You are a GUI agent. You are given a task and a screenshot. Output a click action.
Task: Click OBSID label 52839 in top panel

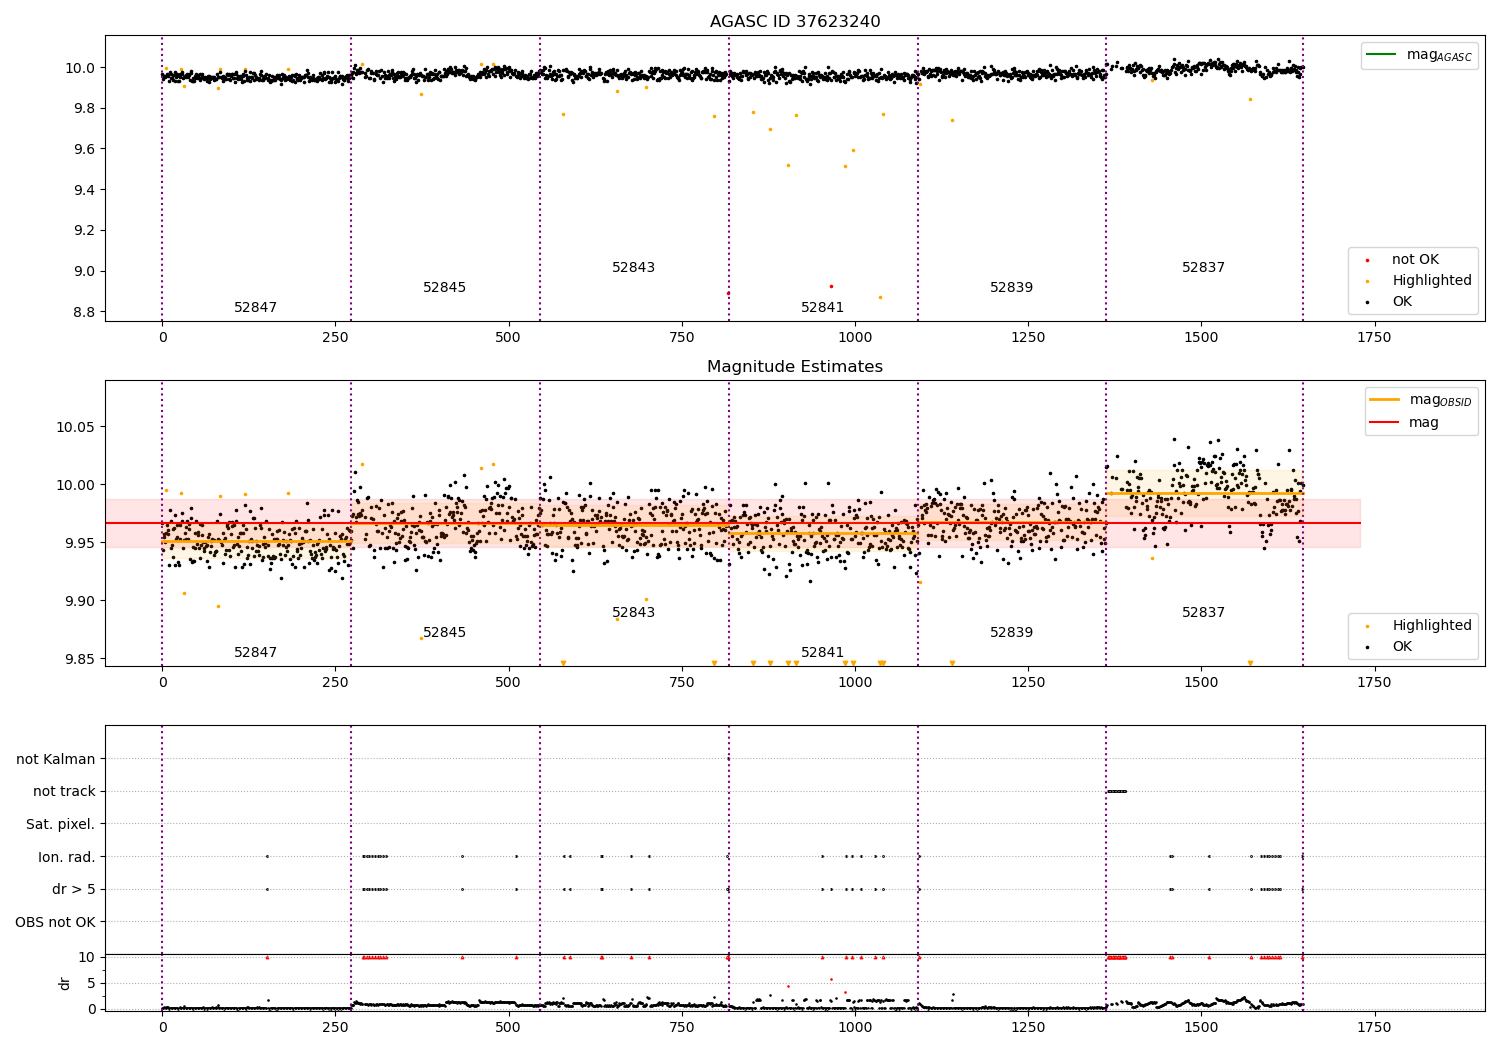(1012, 288)
